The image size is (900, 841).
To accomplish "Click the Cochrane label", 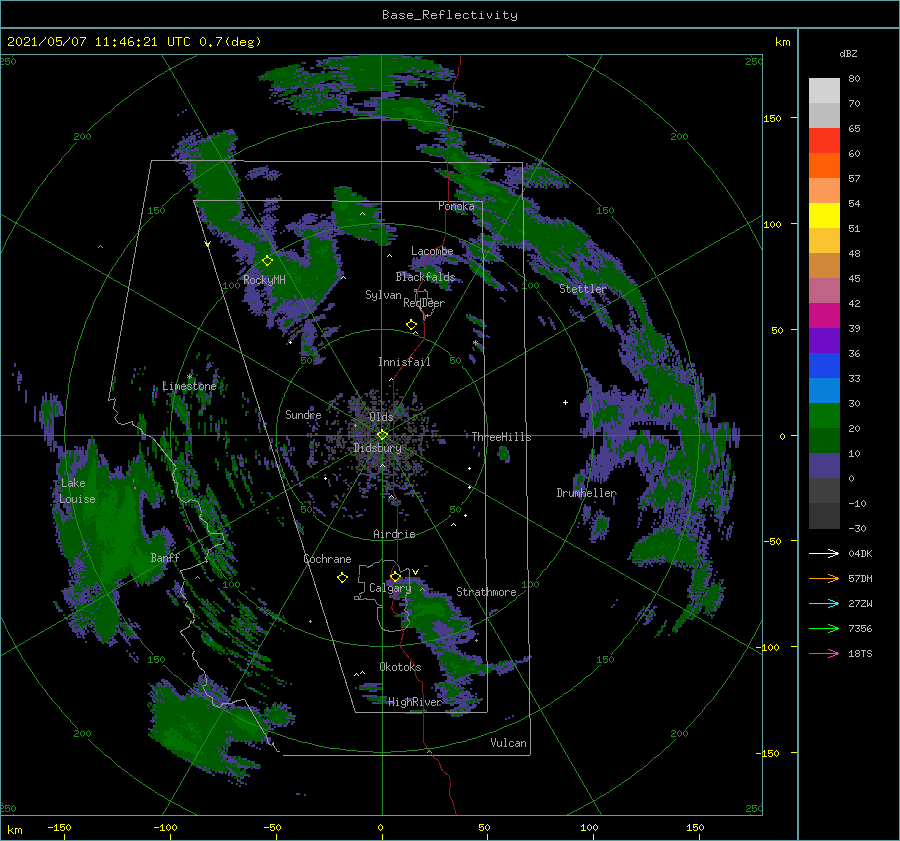I will click(x=327, y=559).
